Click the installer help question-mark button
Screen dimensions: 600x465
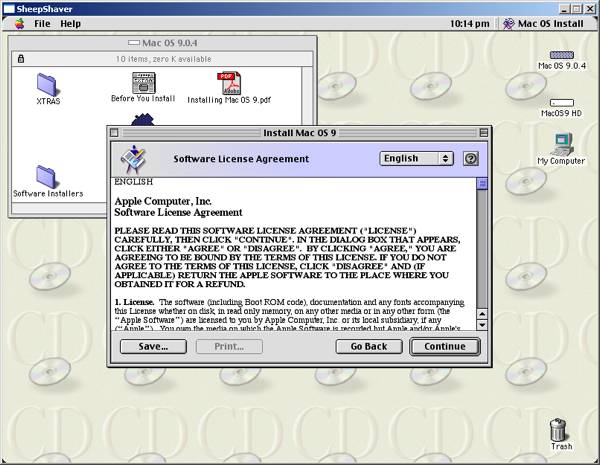coord(471,158)
